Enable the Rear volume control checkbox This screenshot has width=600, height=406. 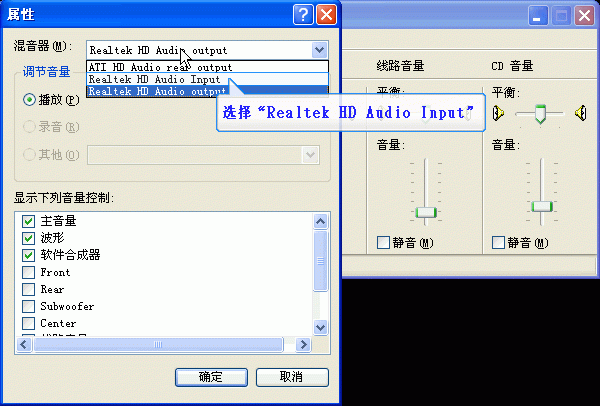pos(28,289)
